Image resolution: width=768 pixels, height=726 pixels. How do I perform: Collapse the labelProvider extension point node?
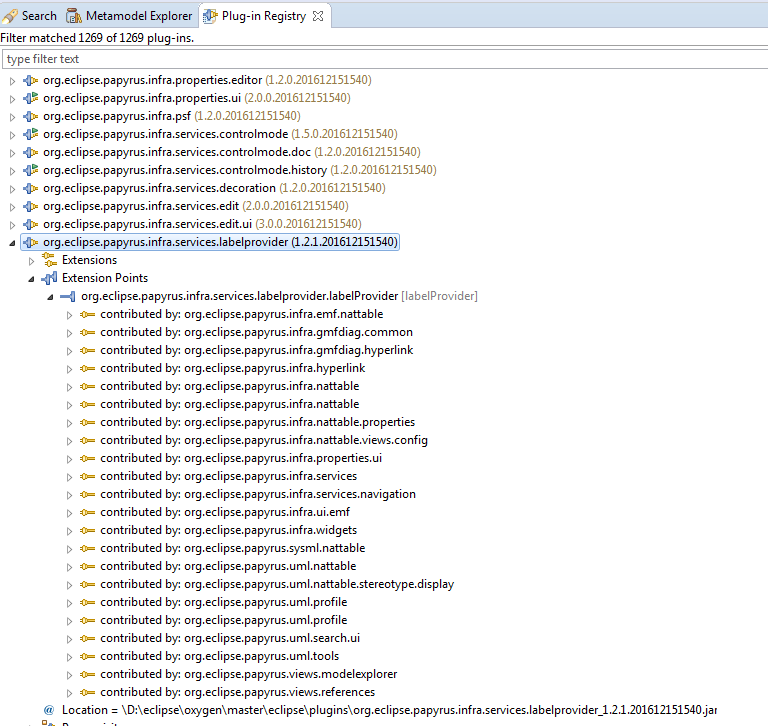[x=50, y=297]
